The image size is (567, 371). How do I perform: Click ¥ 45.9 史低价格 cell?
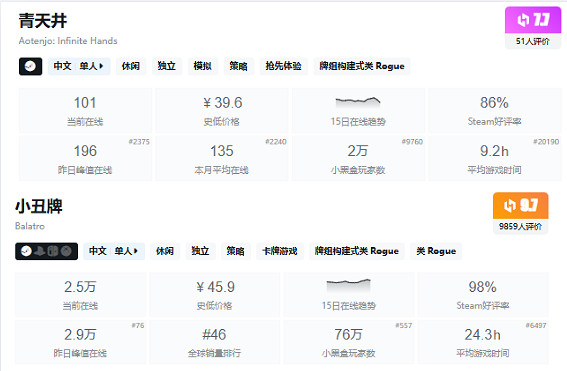click(x=214, y=294)
